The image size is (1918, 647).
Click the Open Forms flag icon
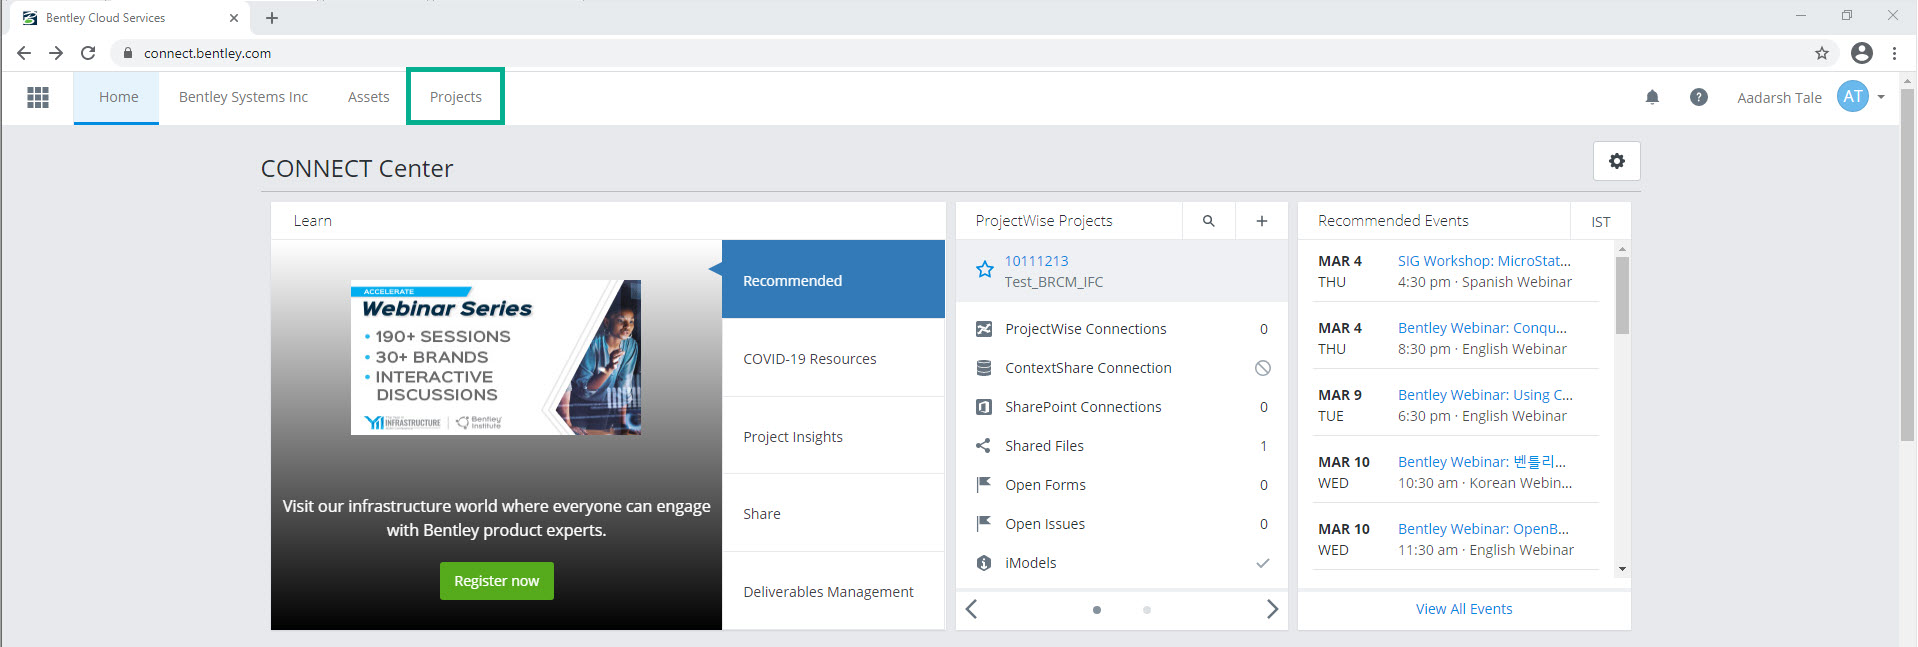[984, 485]
